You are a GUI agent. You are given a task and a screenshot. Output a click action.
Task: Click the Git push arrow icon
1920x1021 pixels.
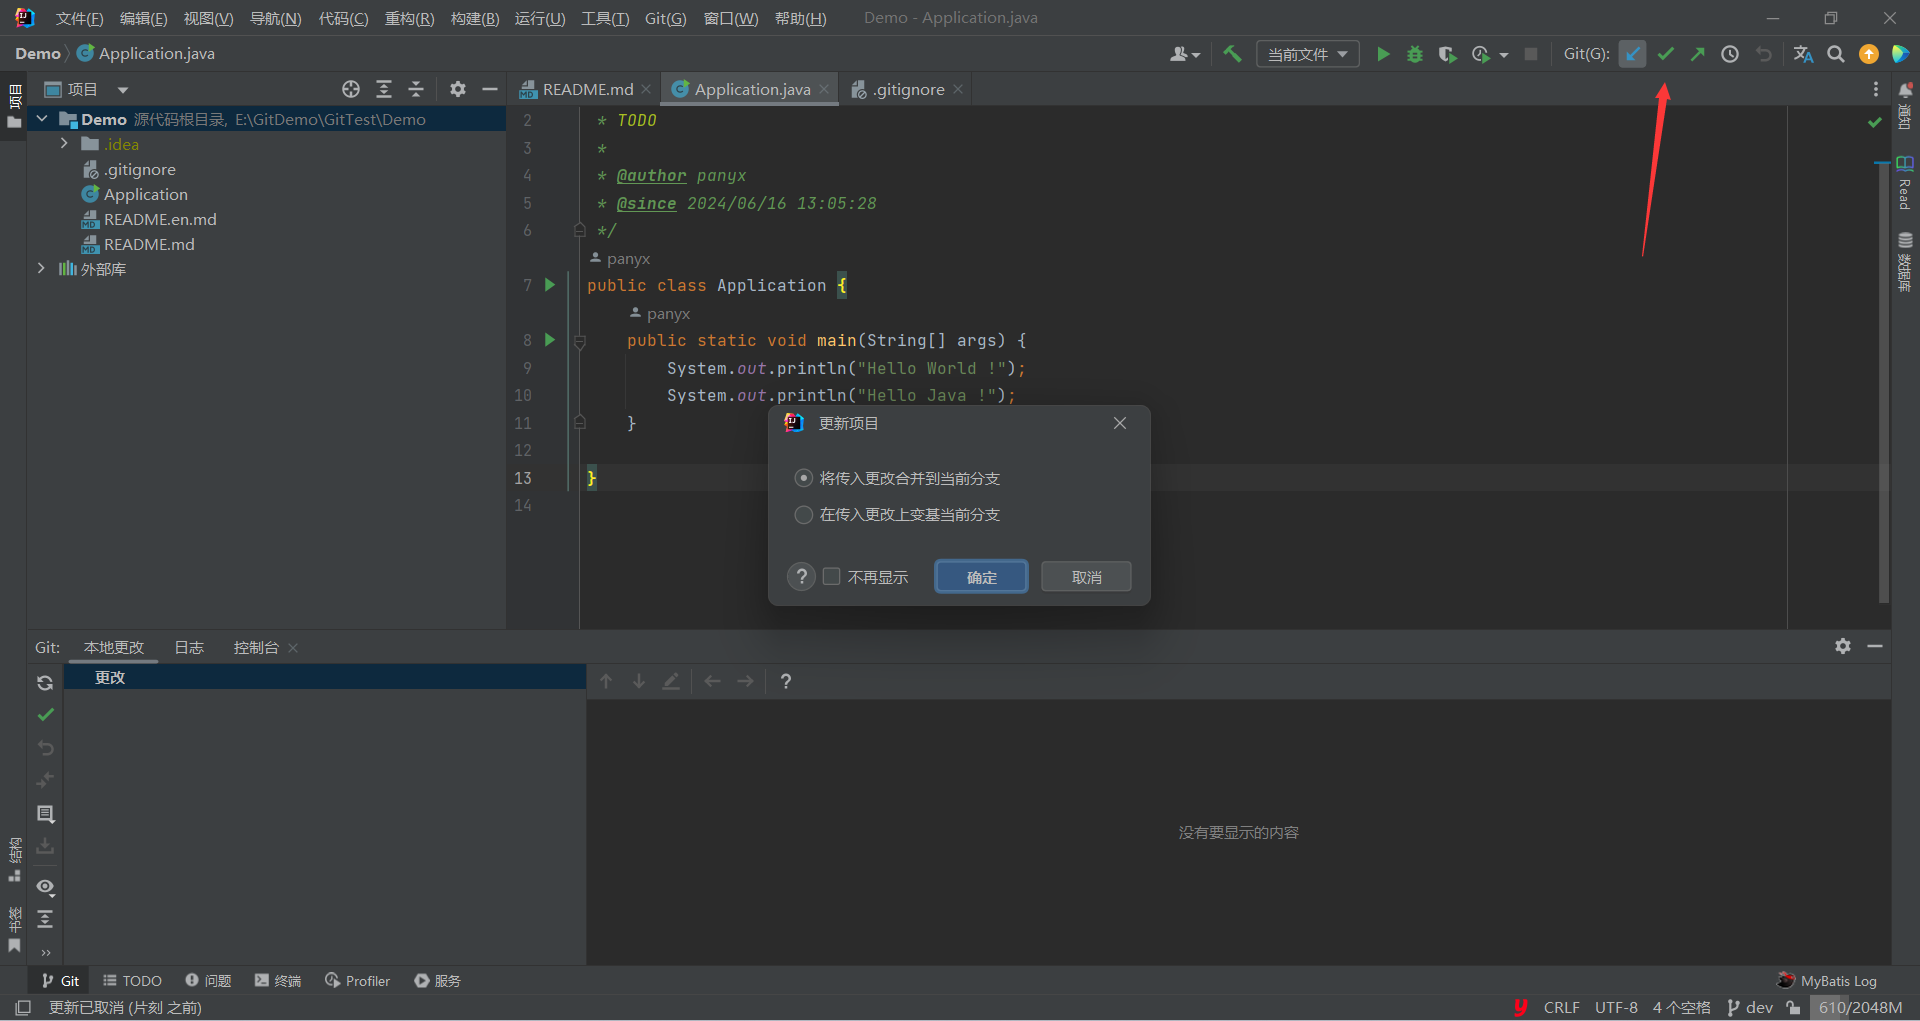pos(1697,54)
